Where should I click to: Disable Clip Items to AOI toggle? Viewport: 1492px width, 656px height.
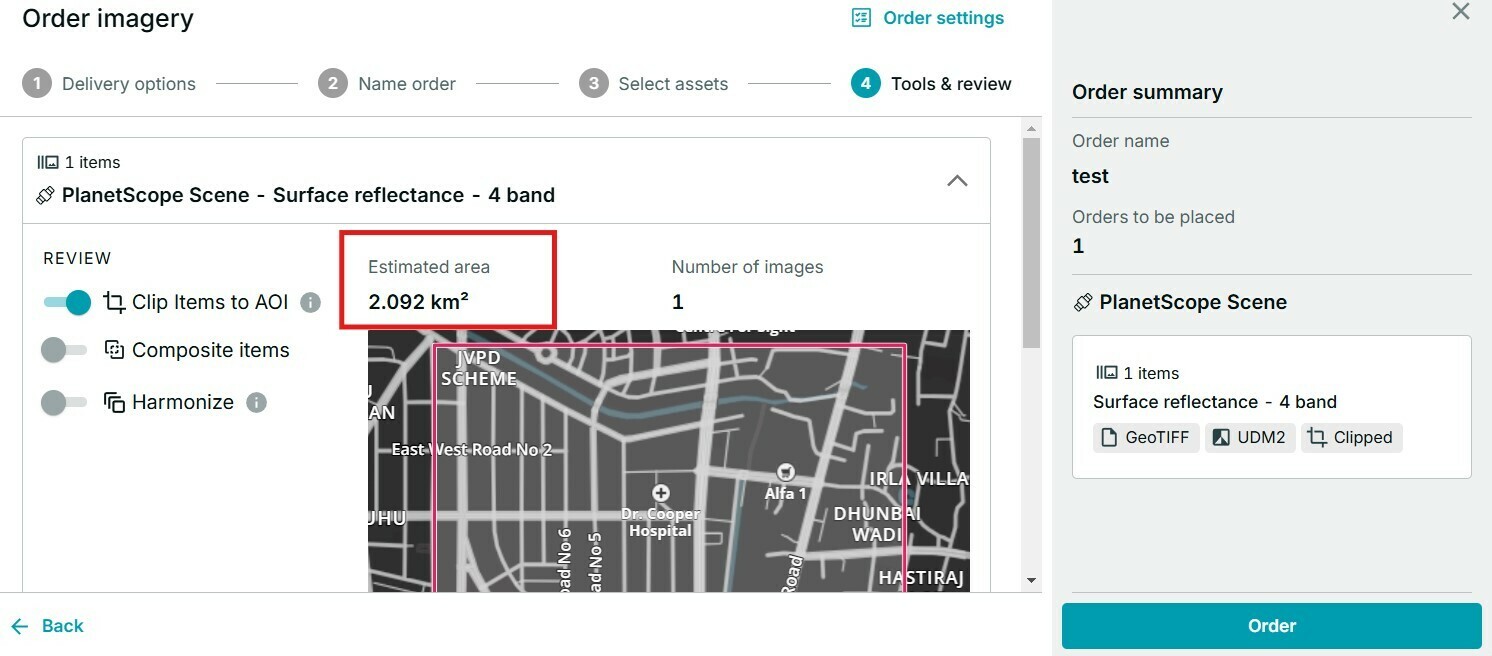click(67, 302)
